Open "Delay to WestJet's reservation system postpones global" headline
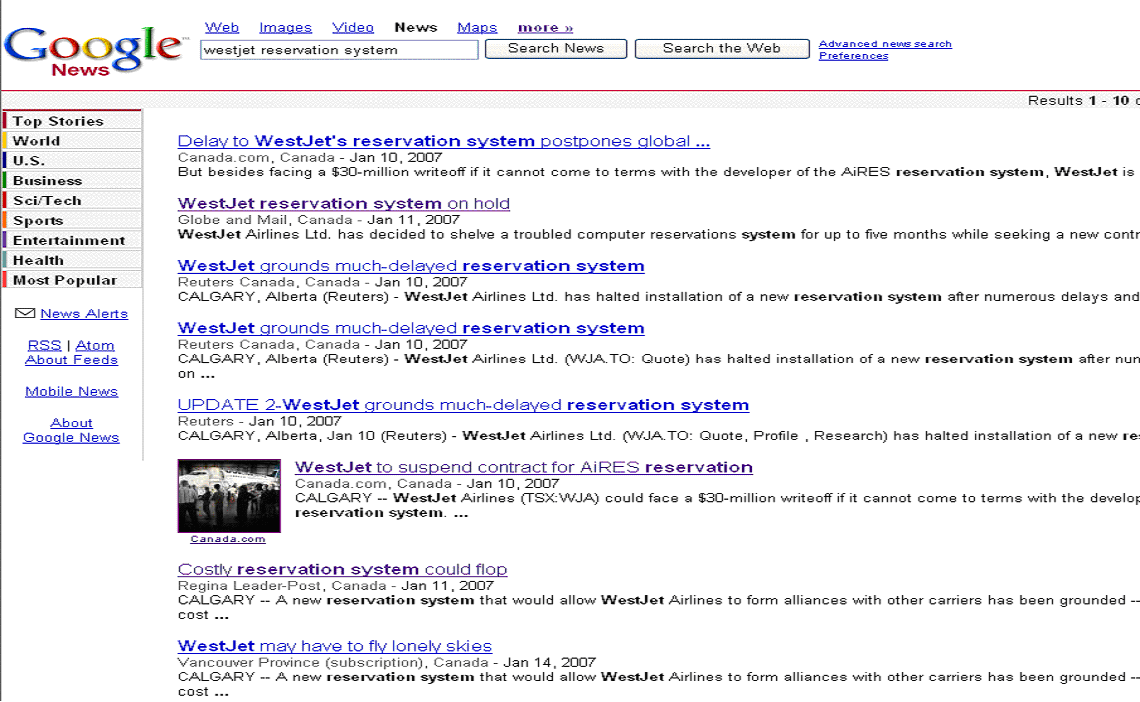1140x702 pixels. (x=443, y=141)
